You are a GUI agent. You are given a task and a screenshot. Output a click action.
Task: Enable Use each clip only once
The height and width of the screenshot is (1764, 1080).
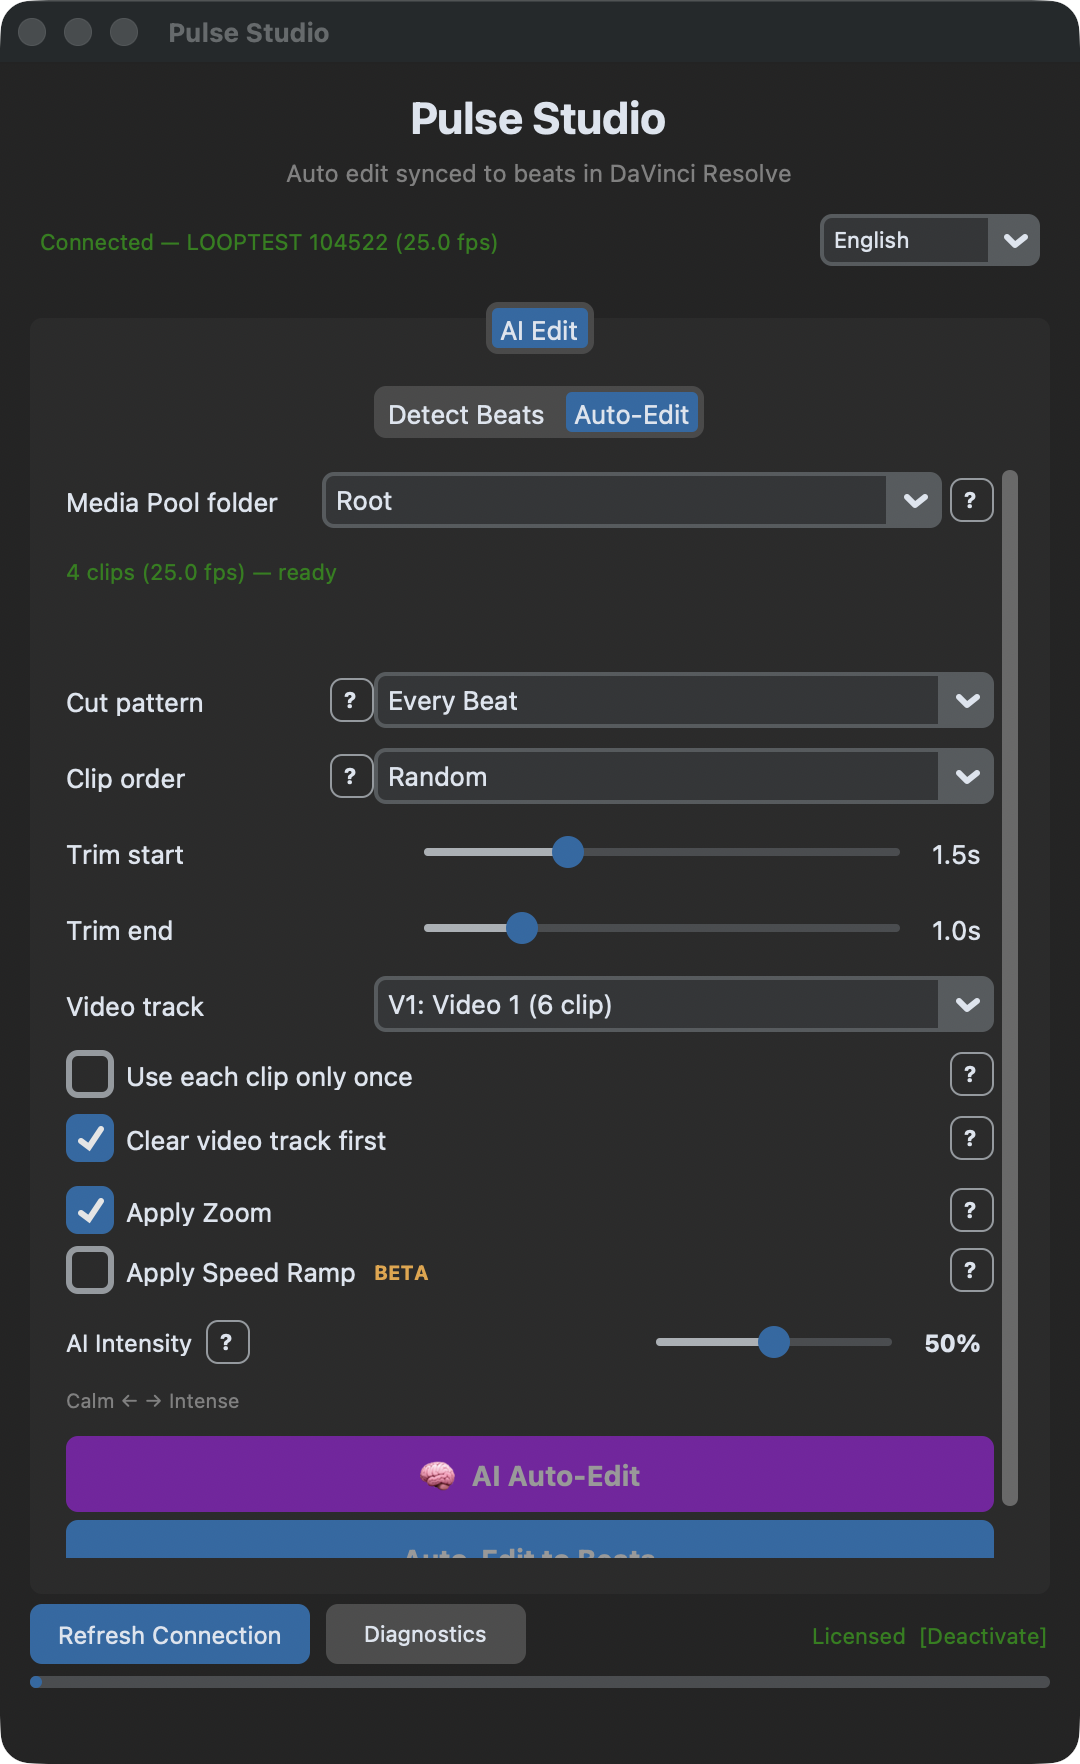click(90, 1075)
